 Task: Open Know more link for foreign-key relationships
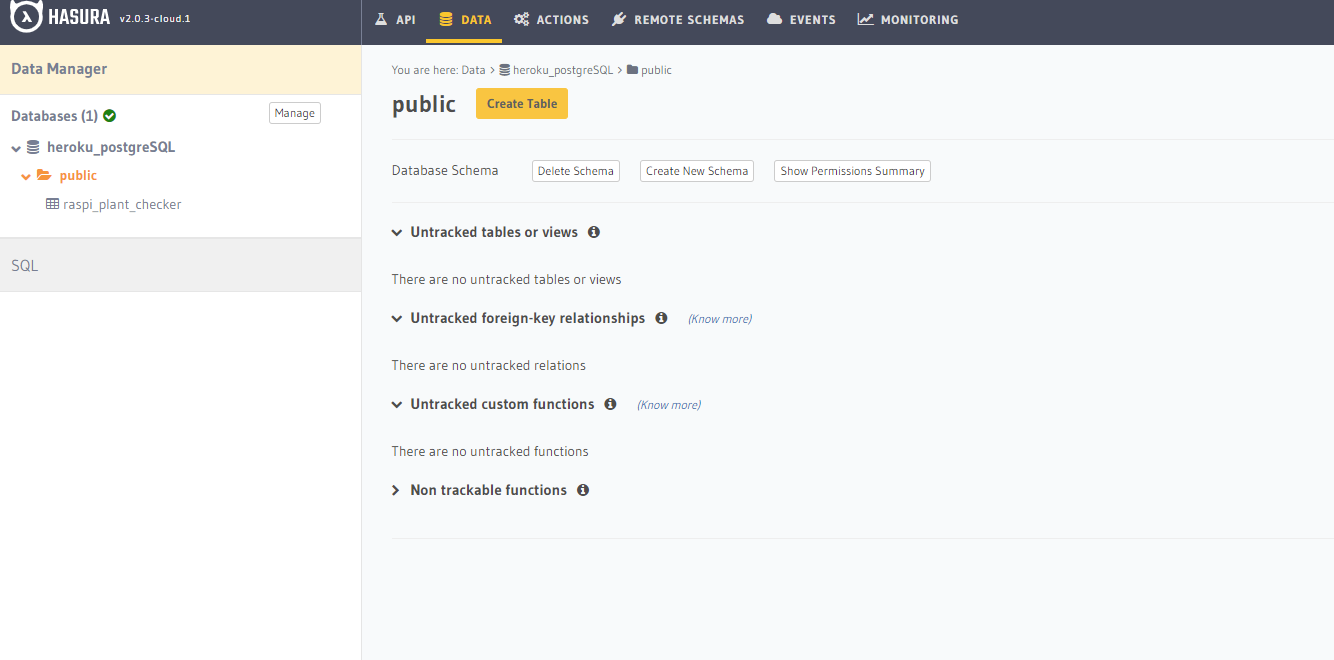tap(719, 319)
